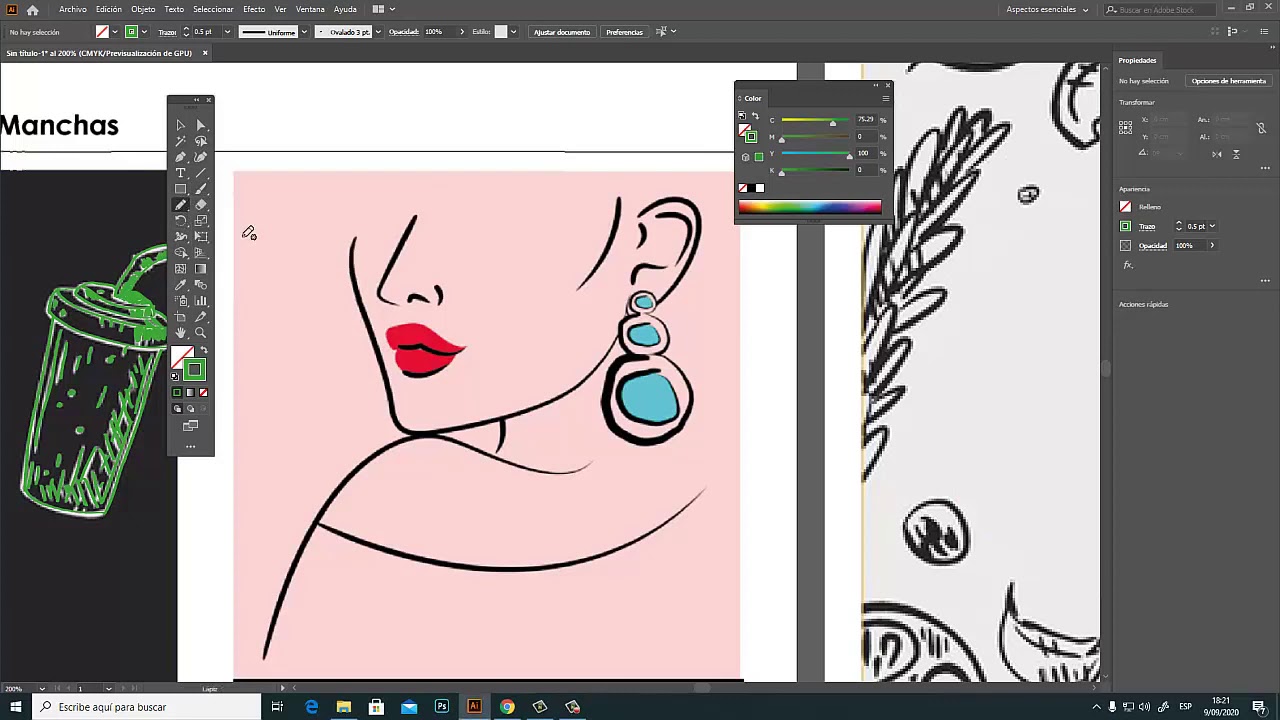Select the Column Graph tool
Viewport: 1280px width, 720px height.
point(201,301)
